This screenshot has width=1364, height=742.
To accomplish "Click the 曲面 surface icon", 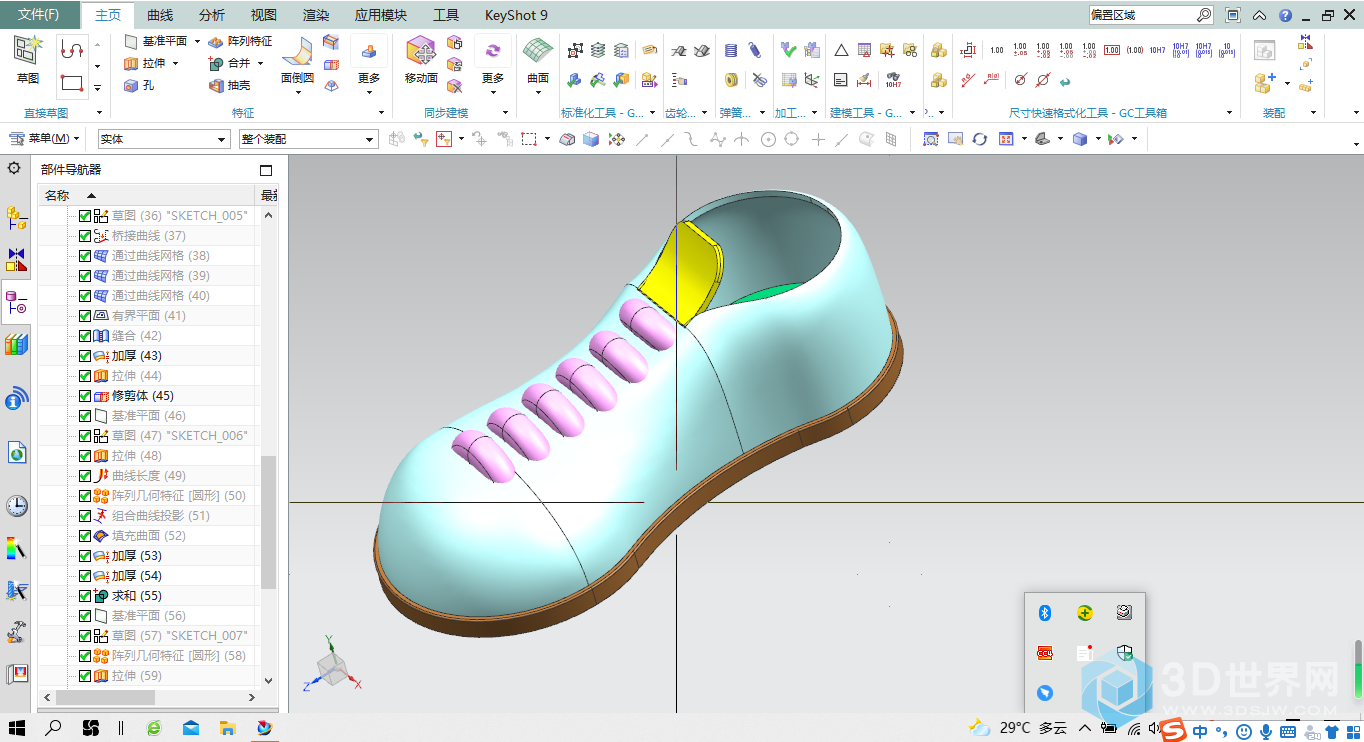I will pos(538,52).
